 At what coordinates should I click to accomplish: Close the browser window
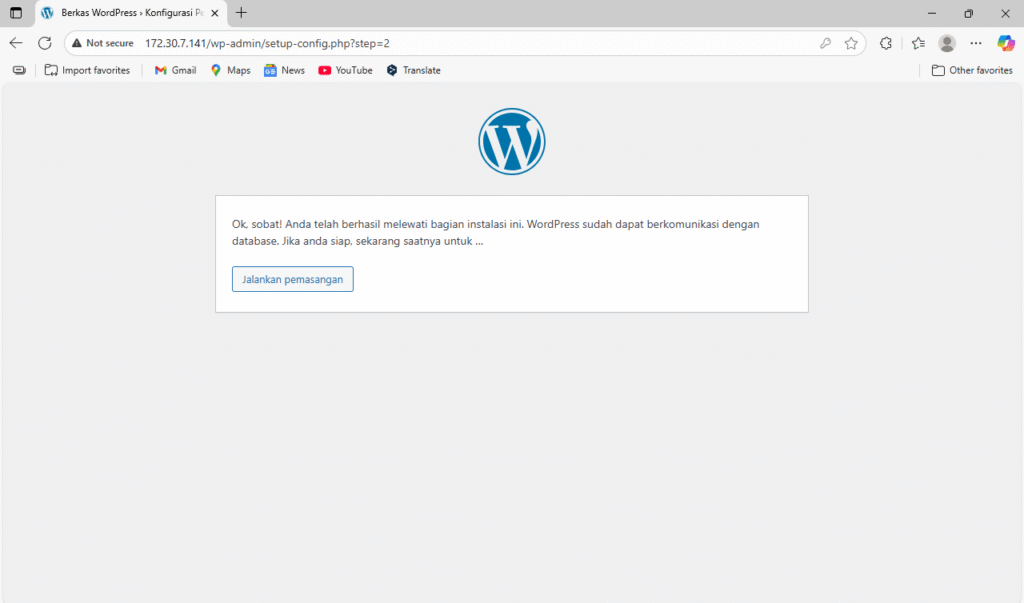pos(1005,13)
